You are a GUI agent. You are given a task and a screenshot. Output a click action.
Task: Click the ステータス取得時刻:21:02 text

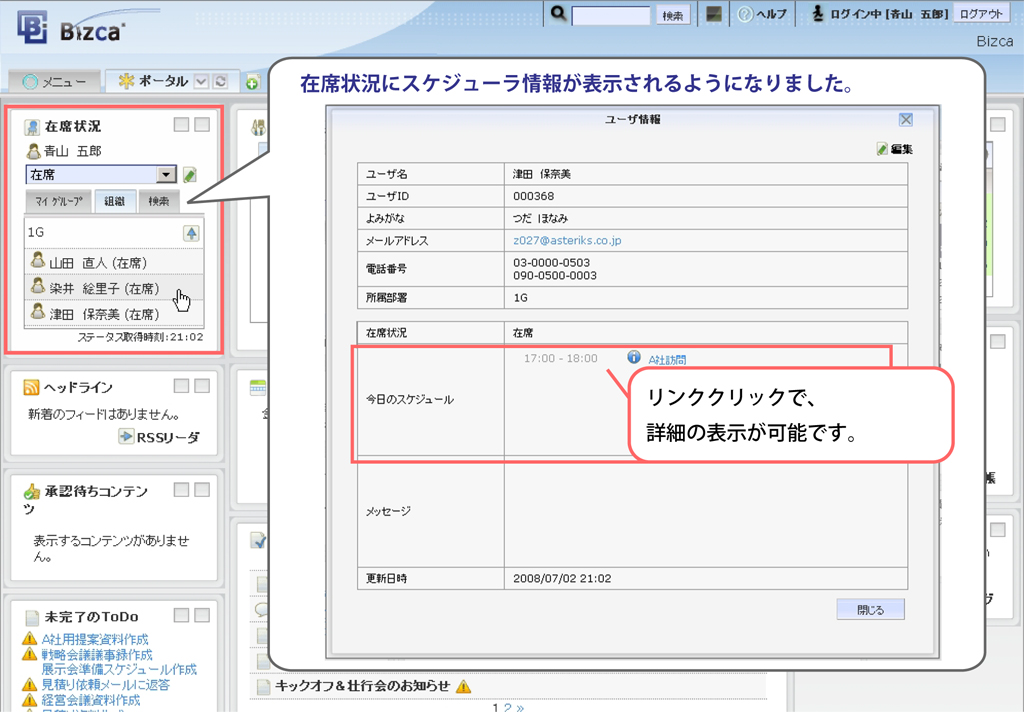click(x=140, y=337)
